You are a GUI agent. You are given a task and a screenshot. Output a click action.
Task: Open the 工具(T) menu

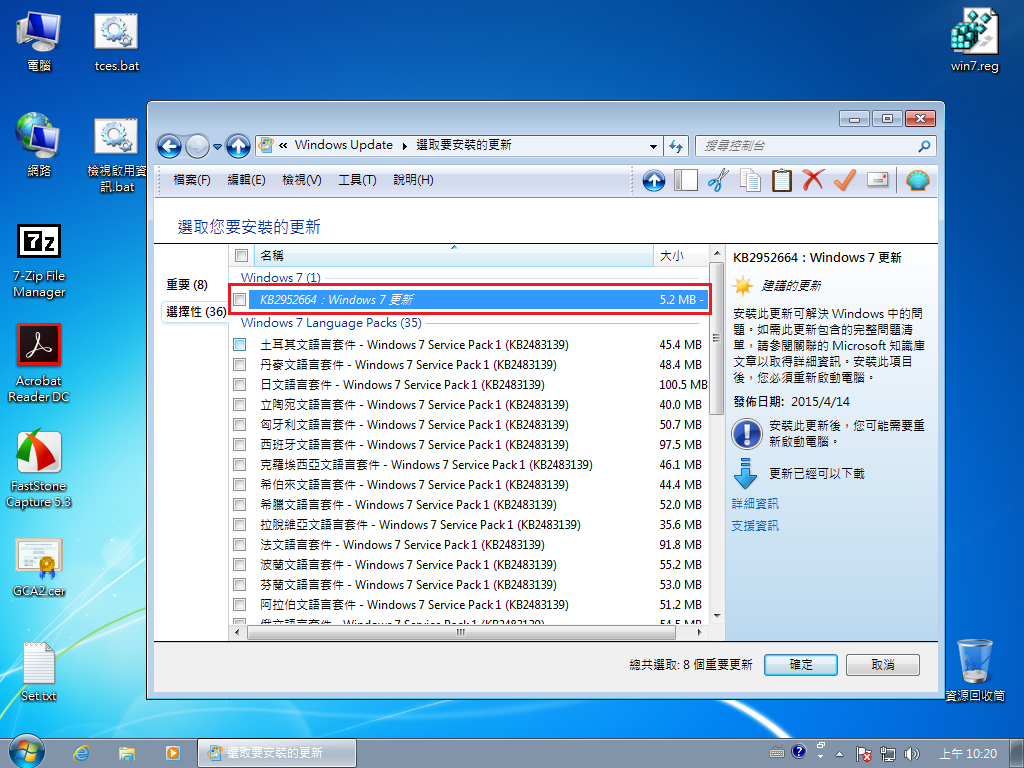point(357,180)
